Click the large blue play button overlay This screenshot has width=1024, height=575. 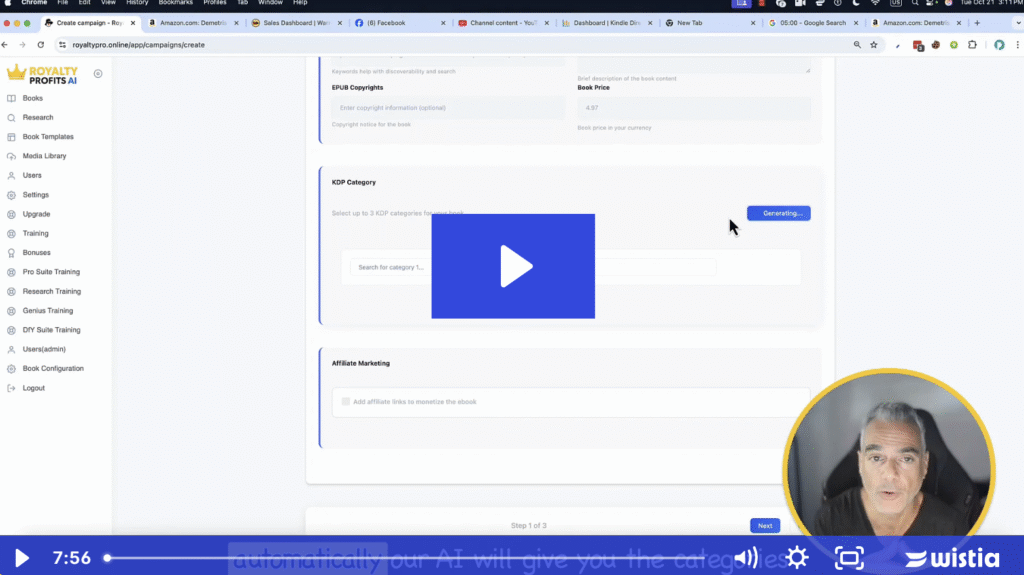(x=513, y=266)
